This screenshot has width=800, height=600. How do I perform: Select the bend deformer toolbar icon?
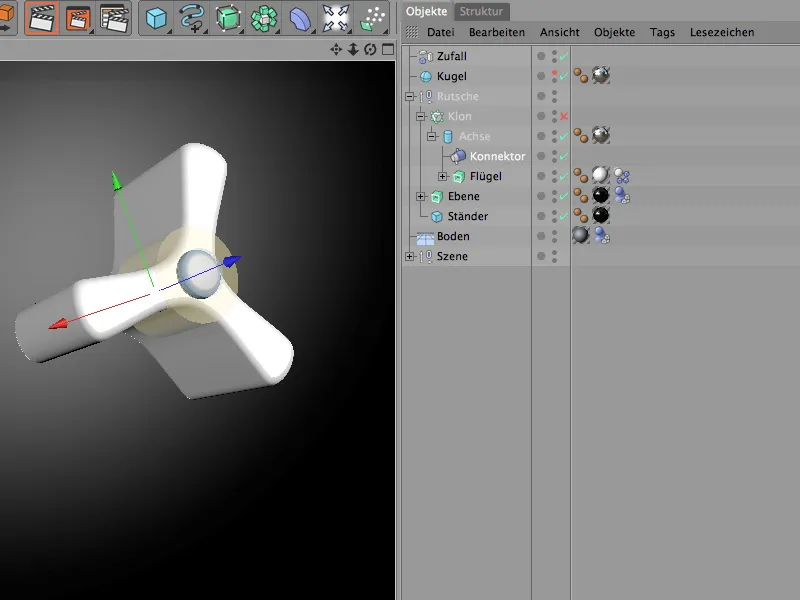pyautogui.click(x=300, y=18)
